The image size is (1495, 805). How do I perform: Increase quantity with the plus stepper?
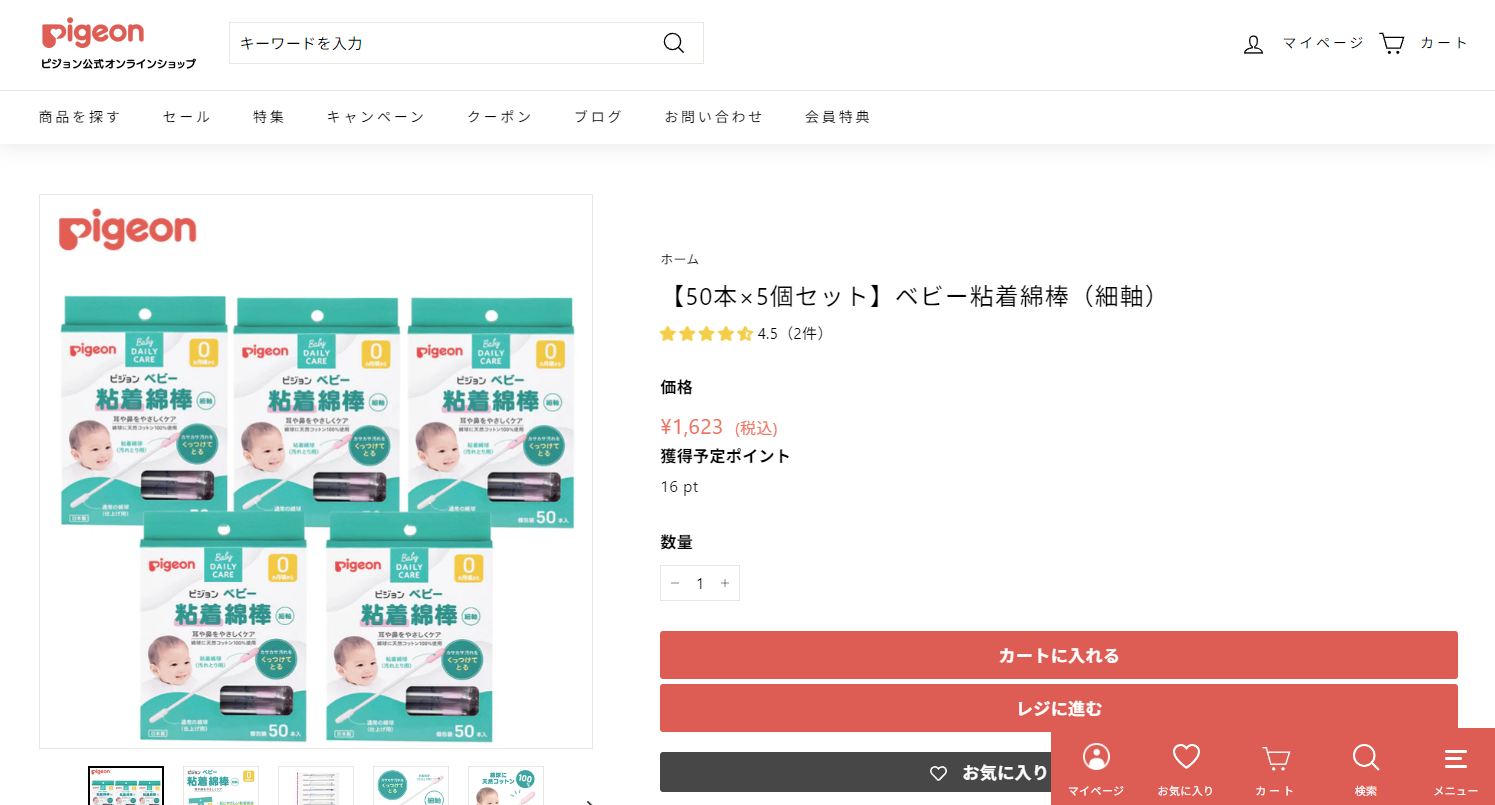(725, 583)
